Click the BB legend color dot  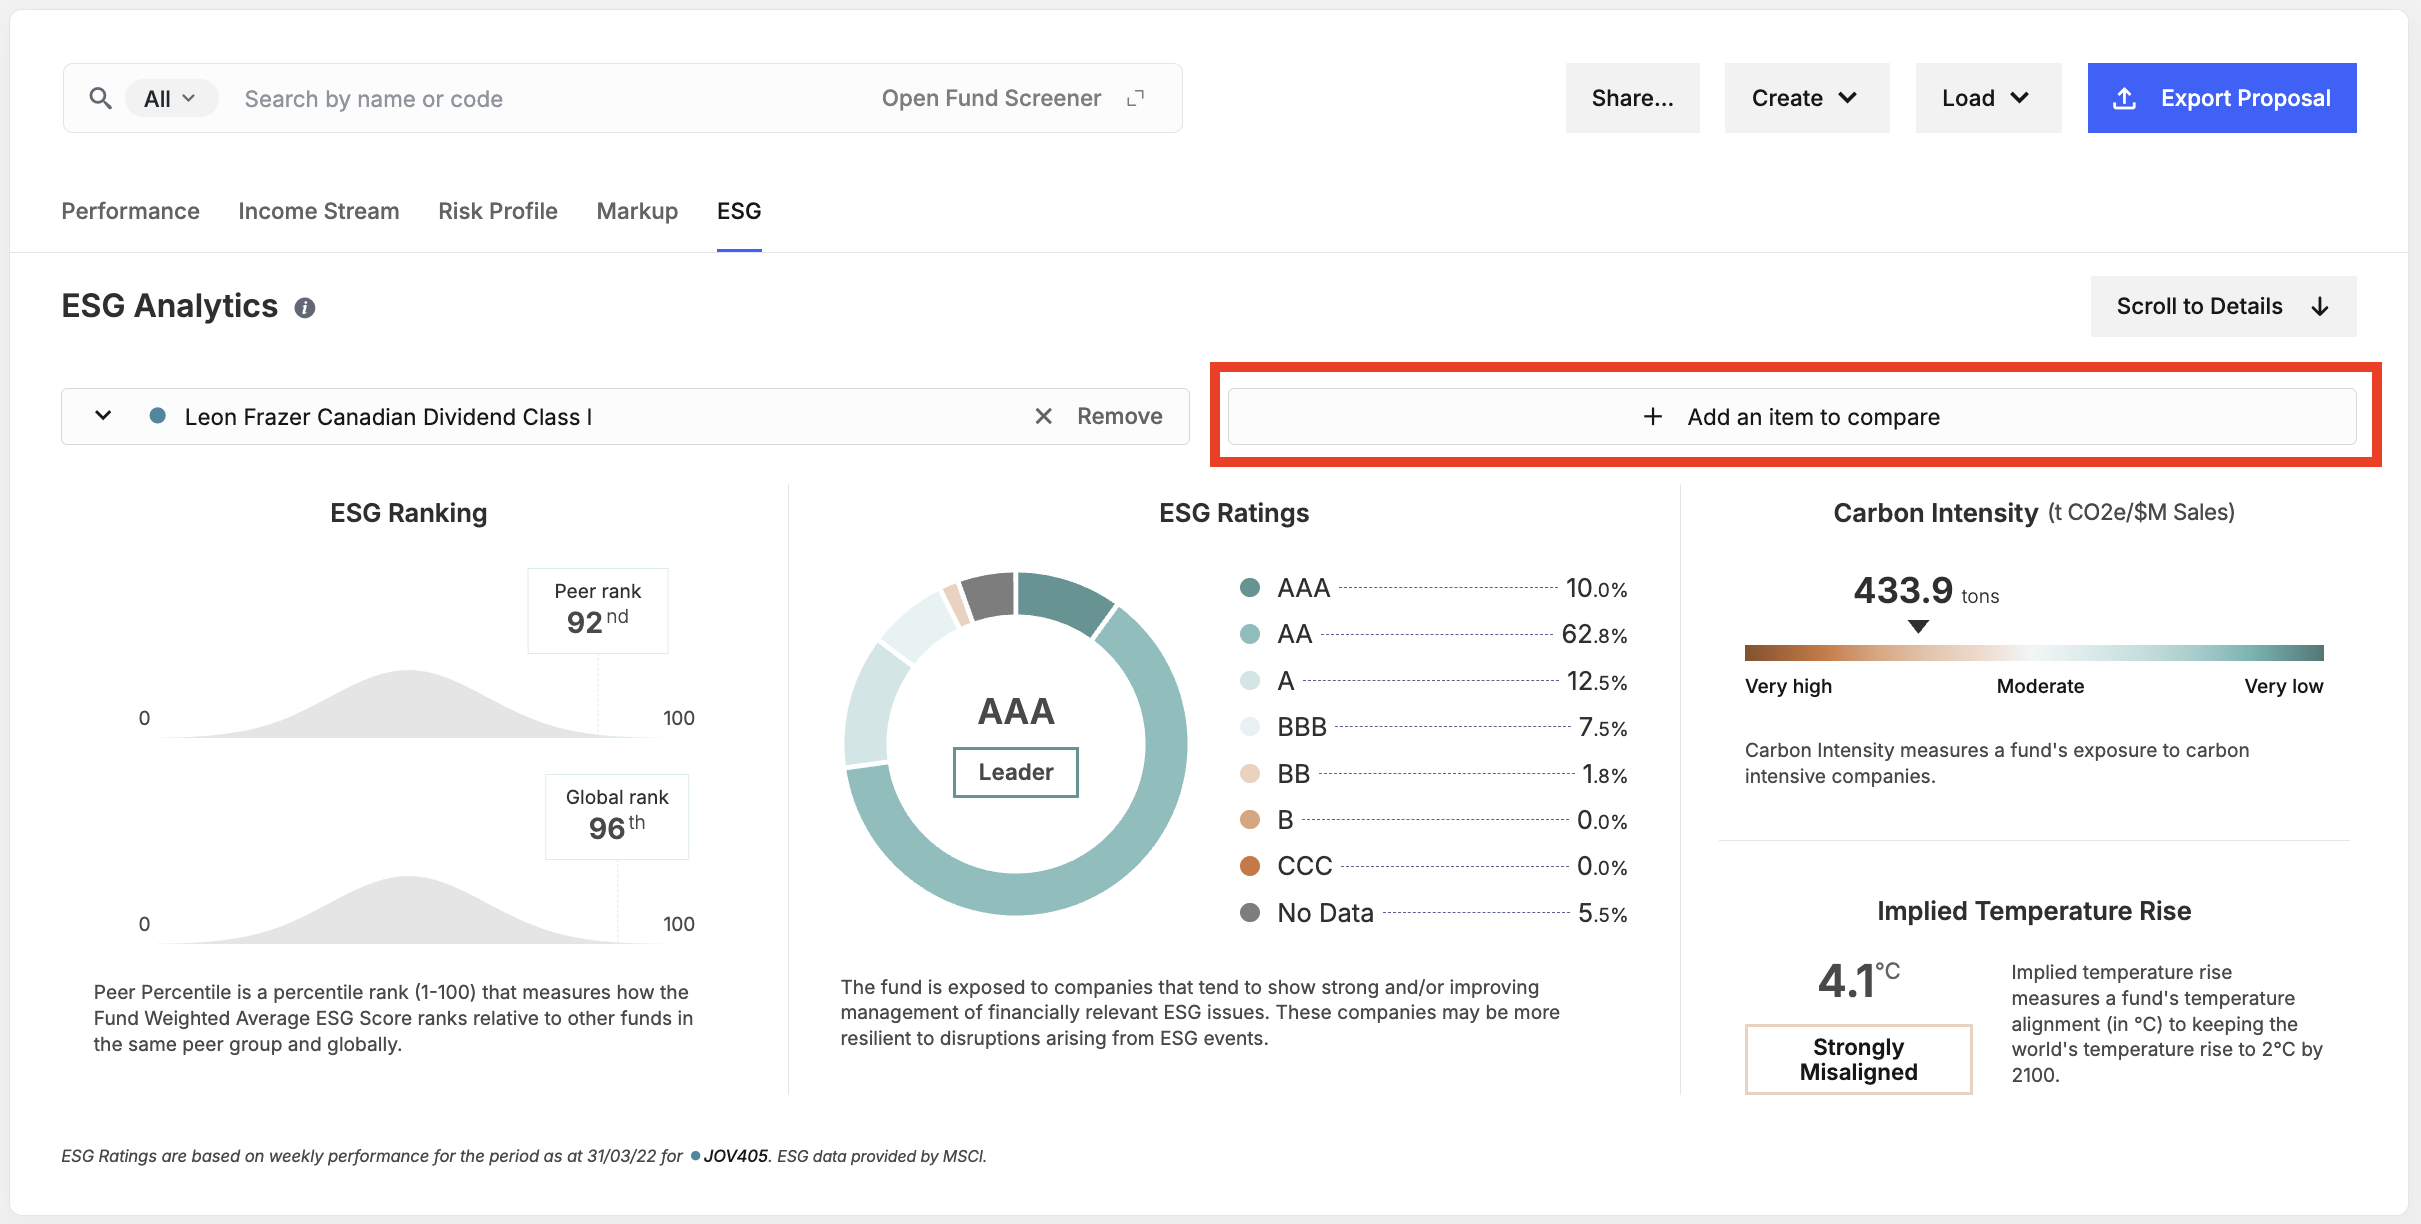coord(1249,774)
